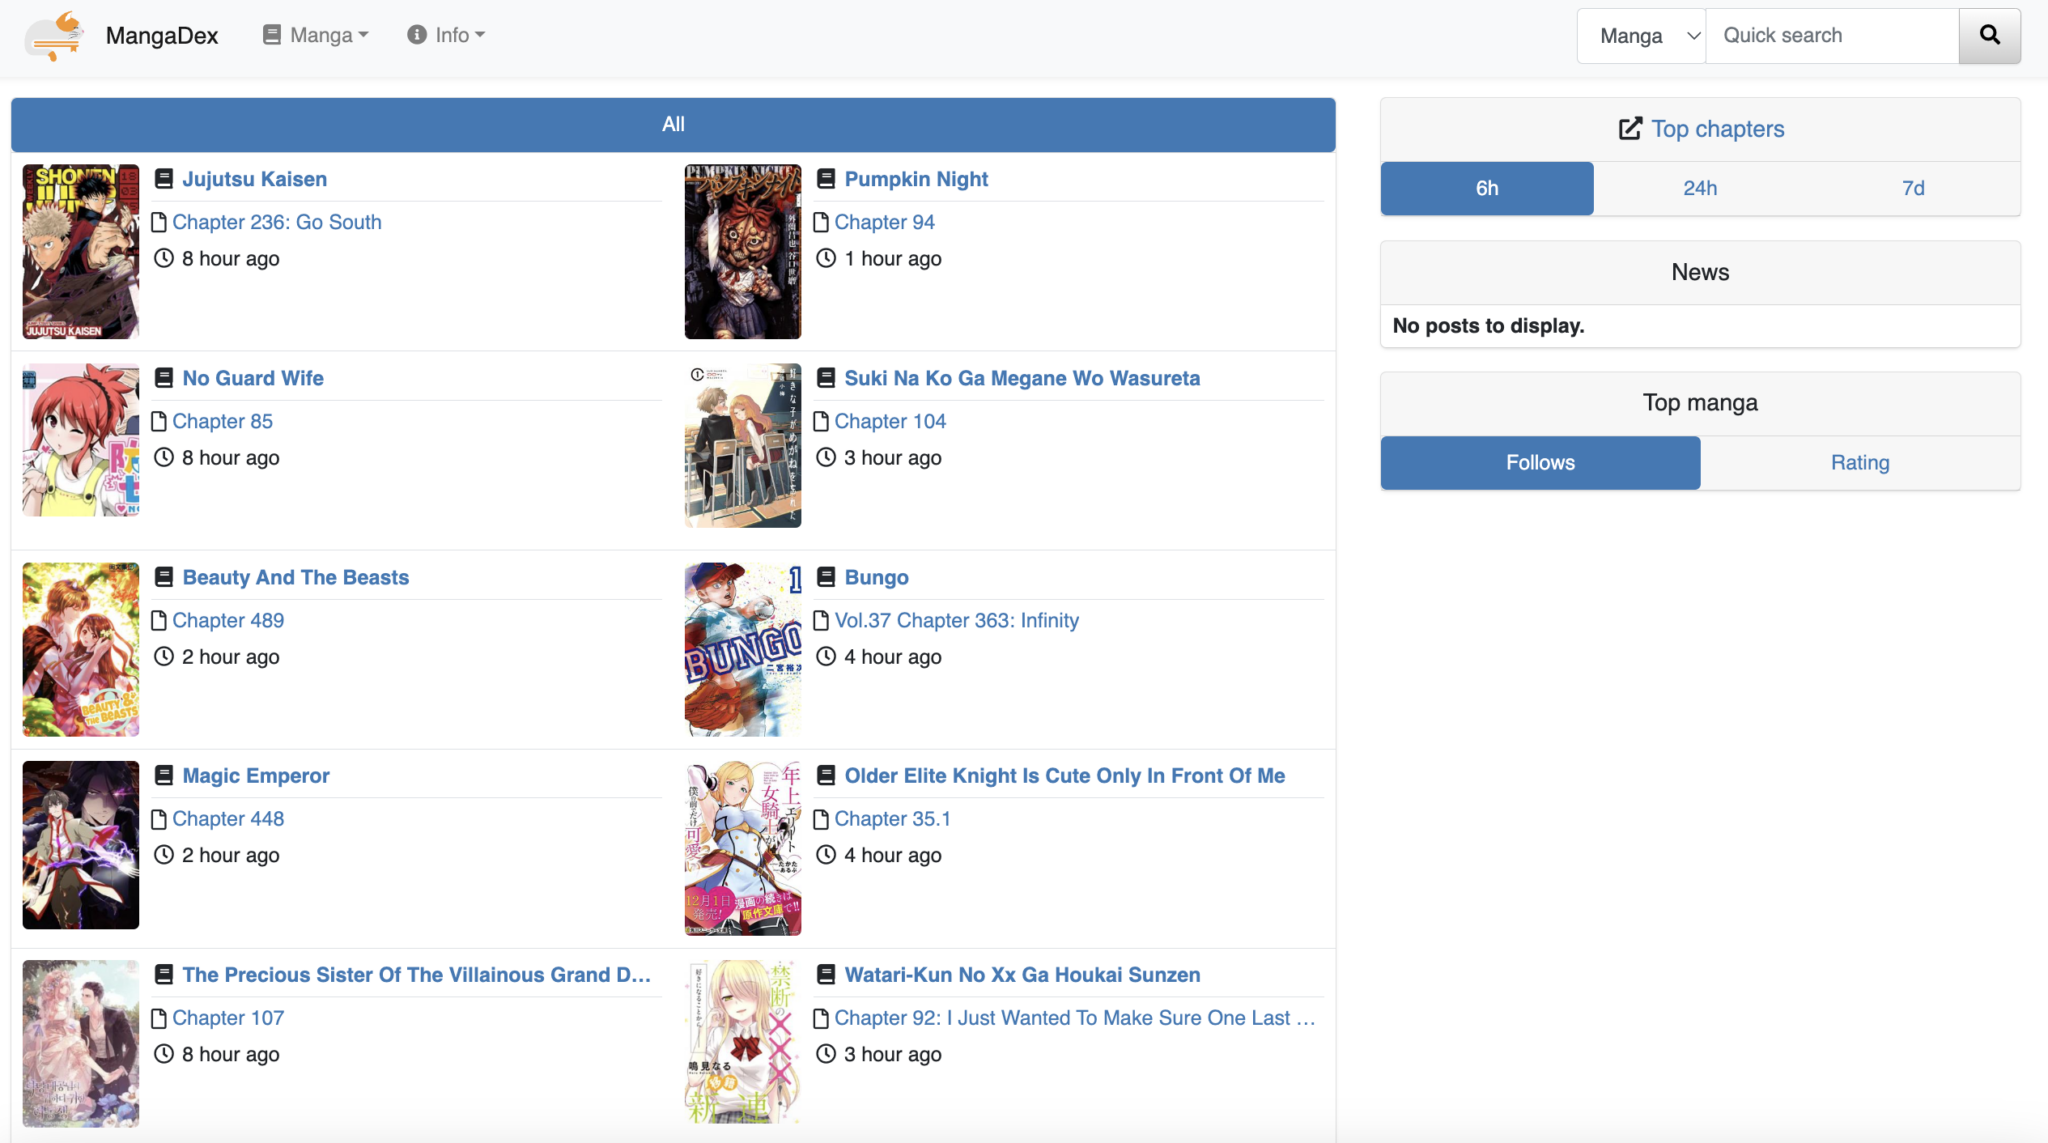
Task: Click the page icon beside Chapter 104
Action: pos(821,421)
